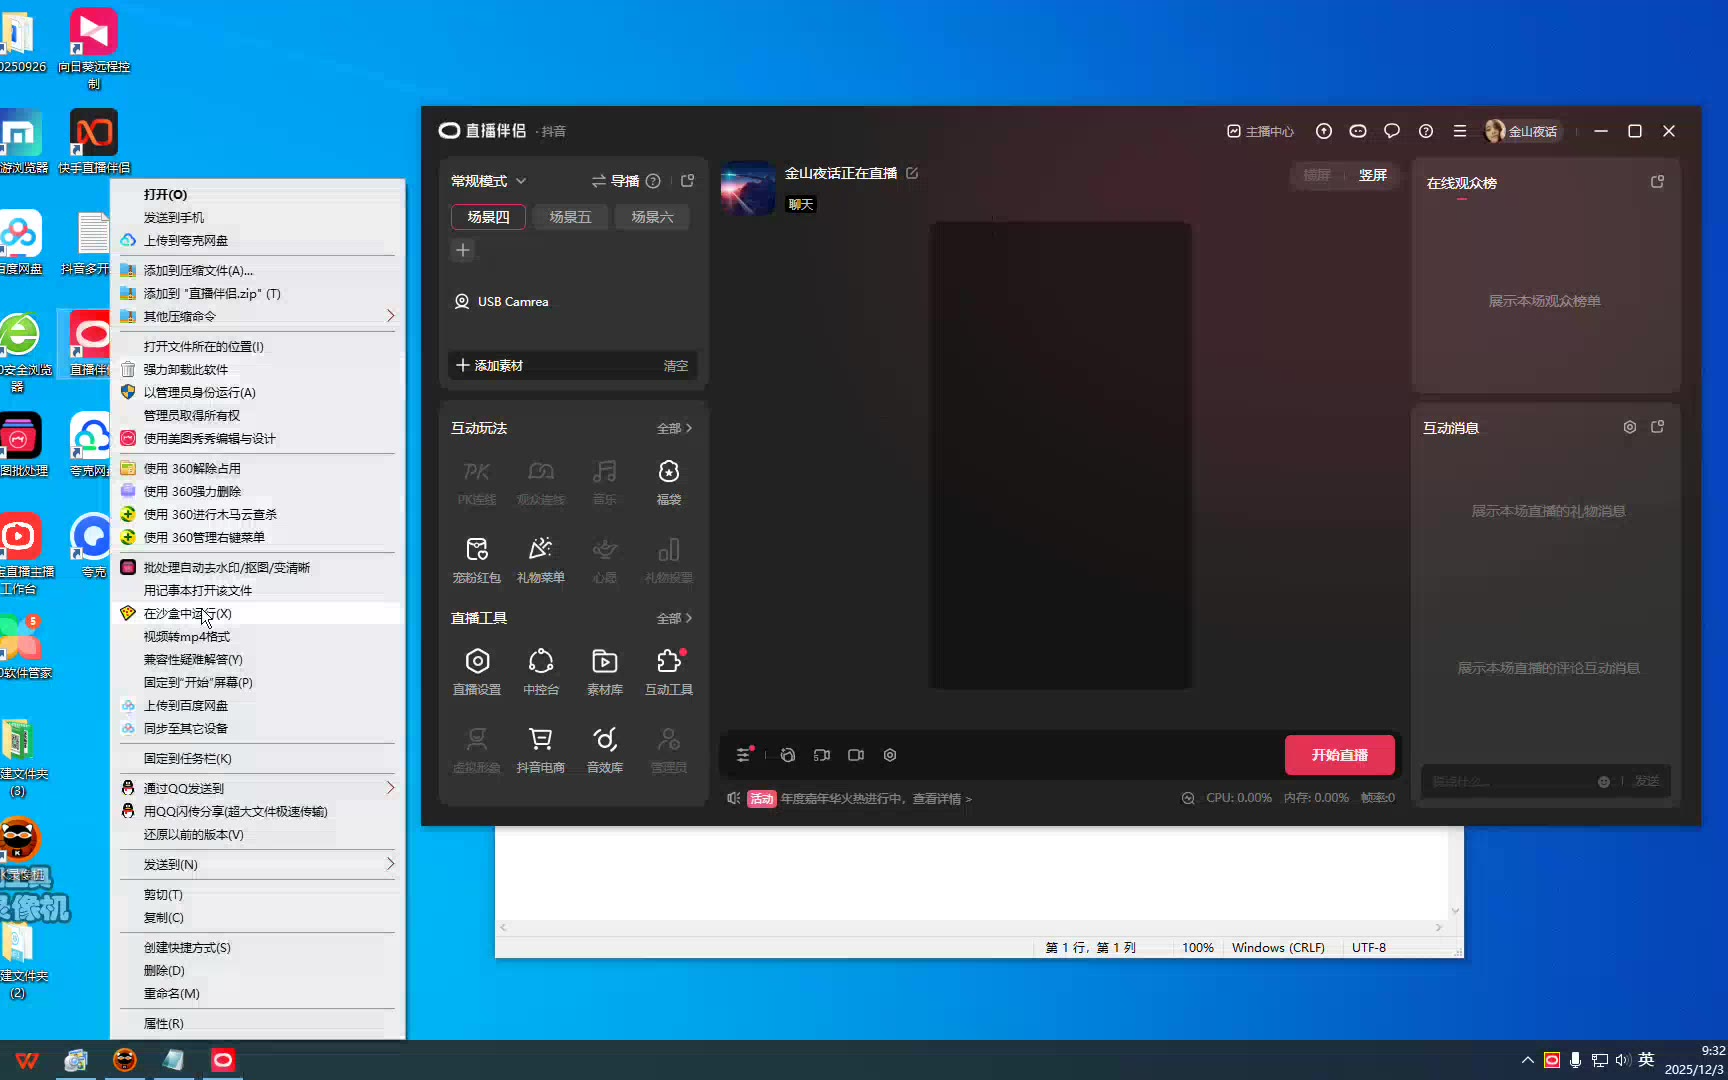The height and width of the screenshot is (1080, 1728).
Task: Open the 福袋 lucky bag tool
Action: click(x=668, y=481)
